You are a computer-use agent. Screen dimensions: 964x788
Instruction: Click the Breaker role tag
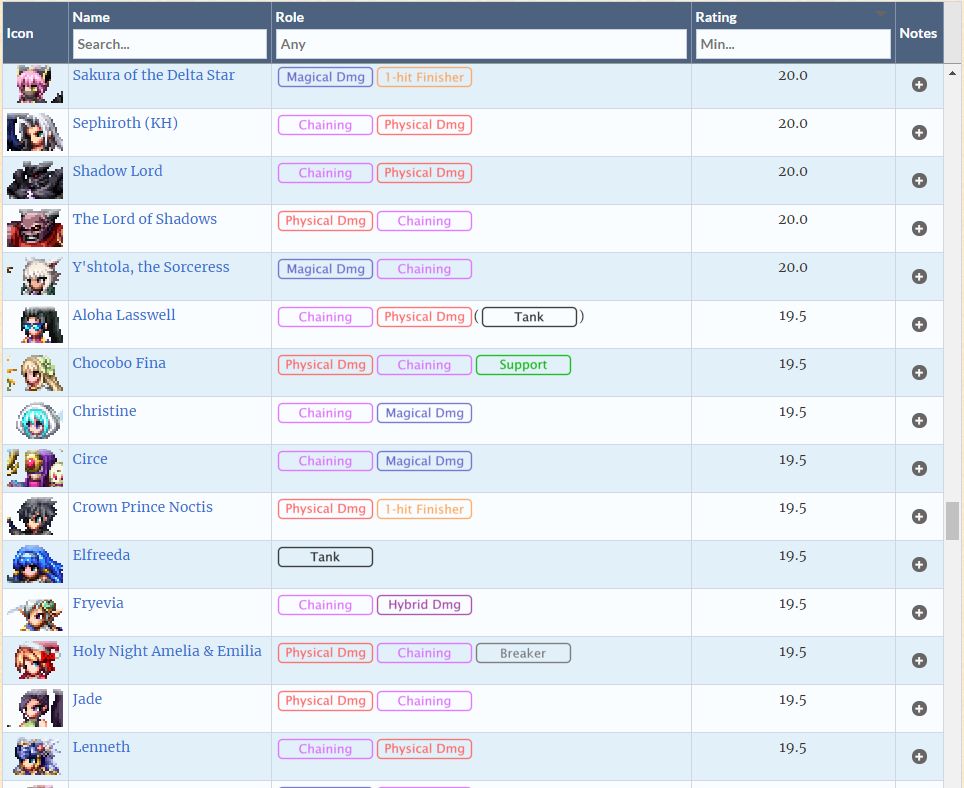523,653
